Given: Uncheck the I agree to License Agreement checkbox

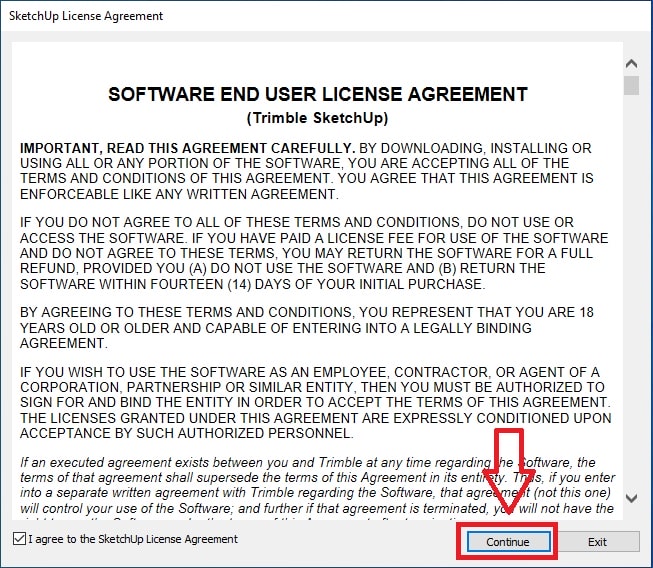Looking at the screenshot, I should coord(19,538).
